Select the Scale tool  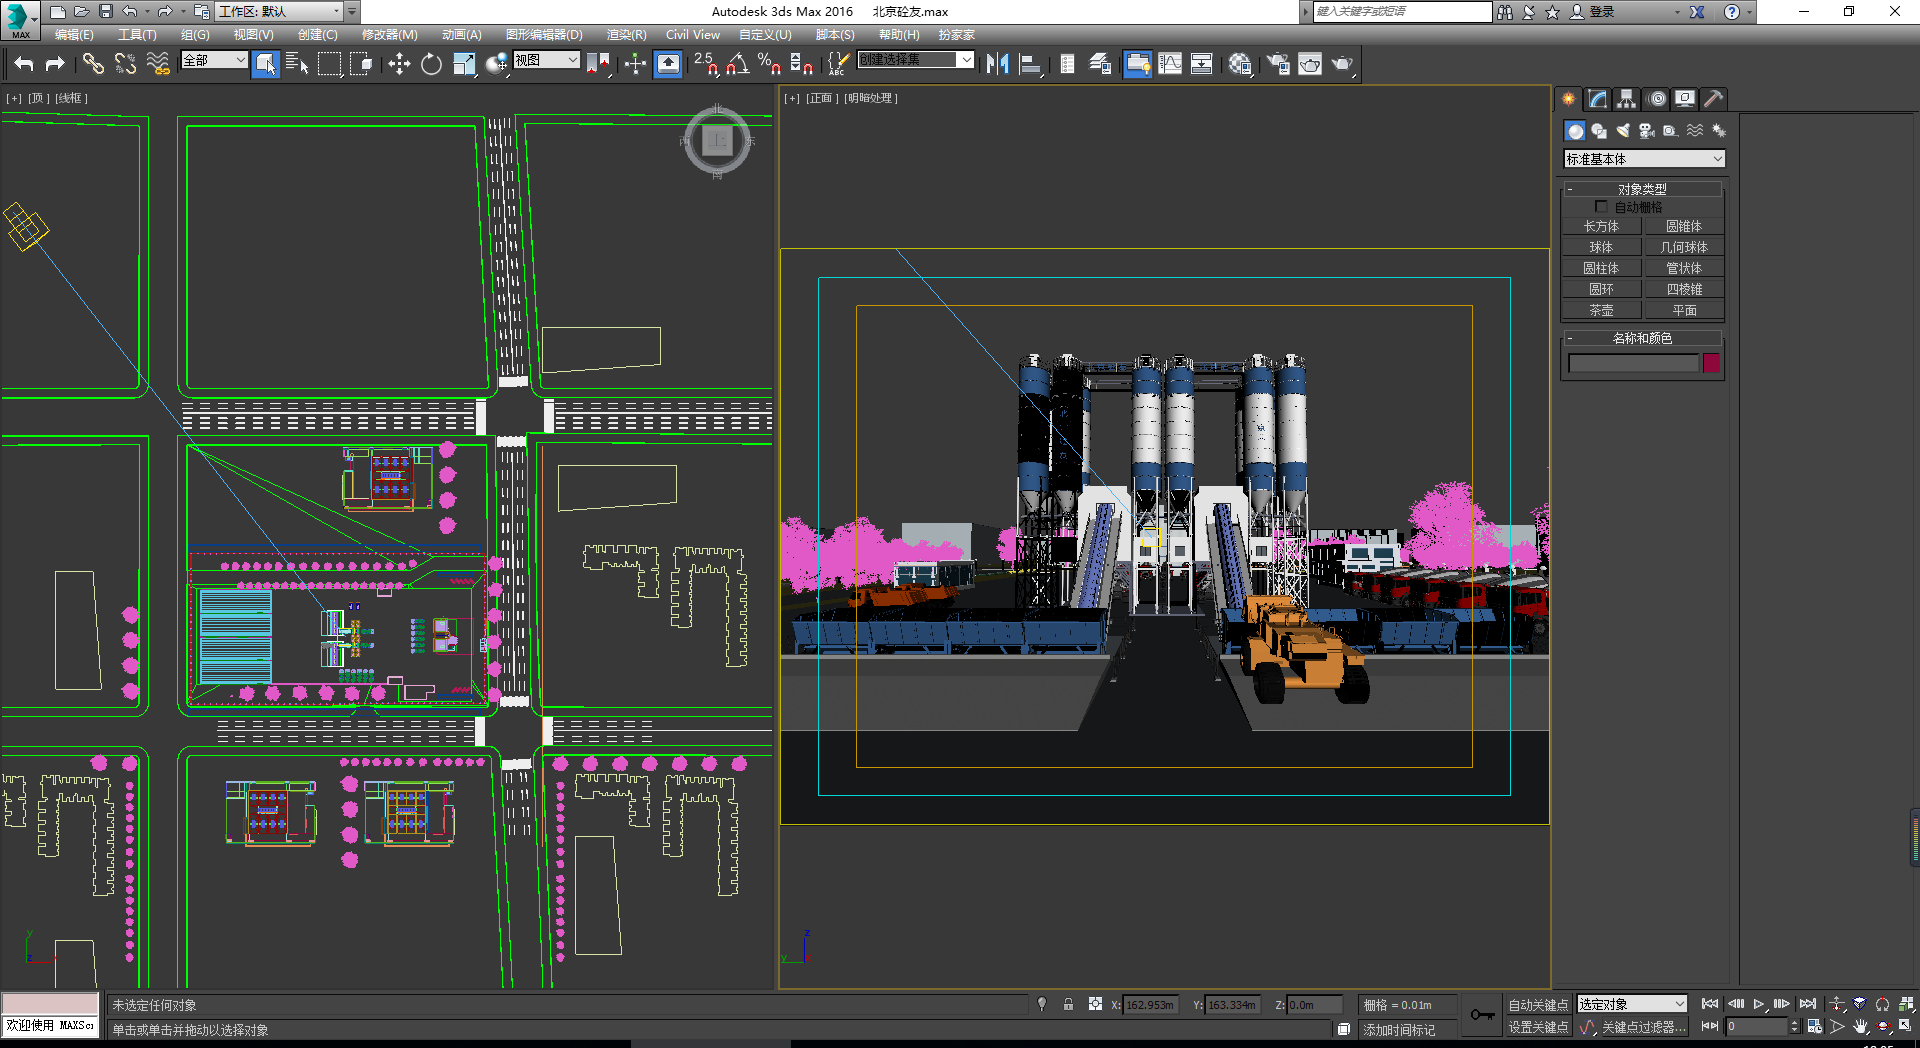(x=464, y=64)
